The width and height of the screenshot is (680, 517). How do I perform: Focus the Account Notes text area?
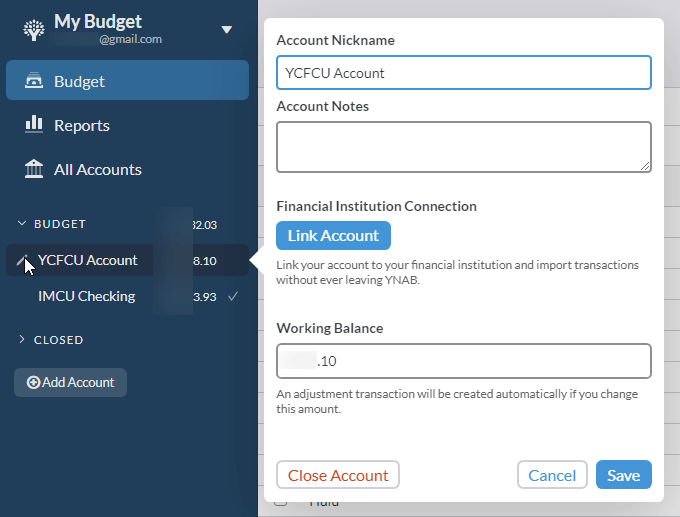pos(463,147)
